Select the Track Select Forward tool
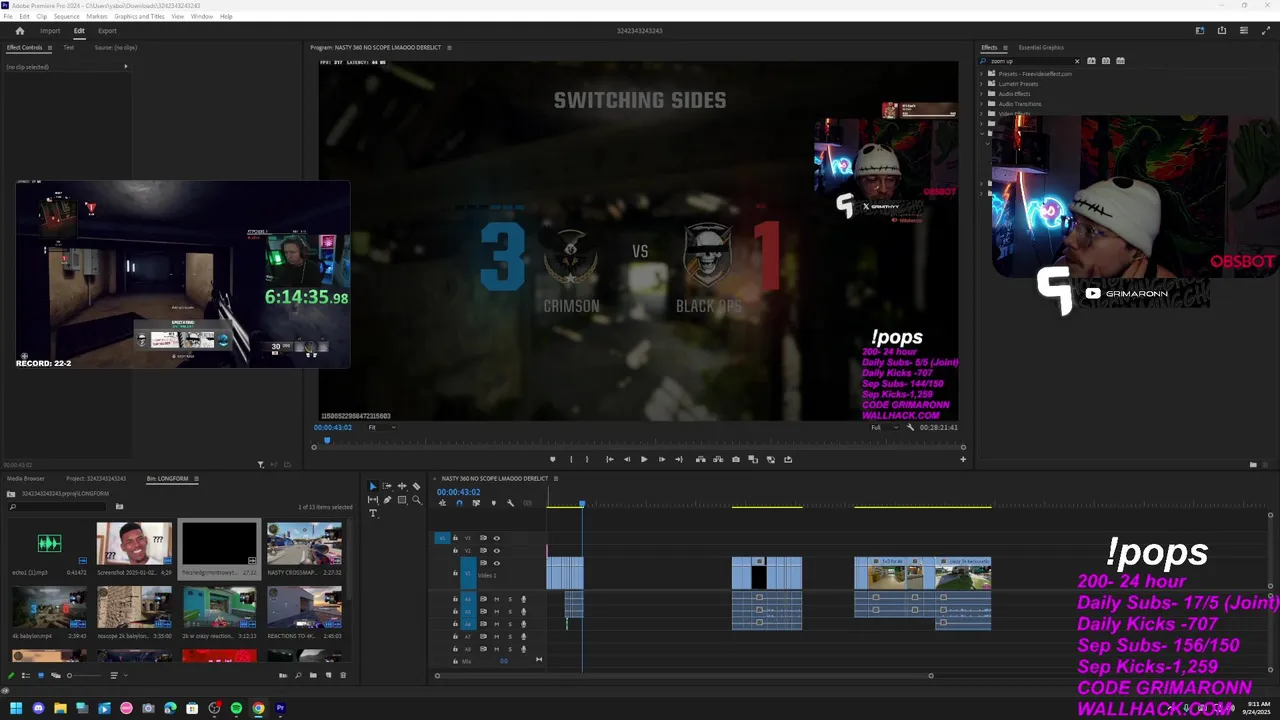The height and width of the screenshot is (720, 1280). click(387, 486)
